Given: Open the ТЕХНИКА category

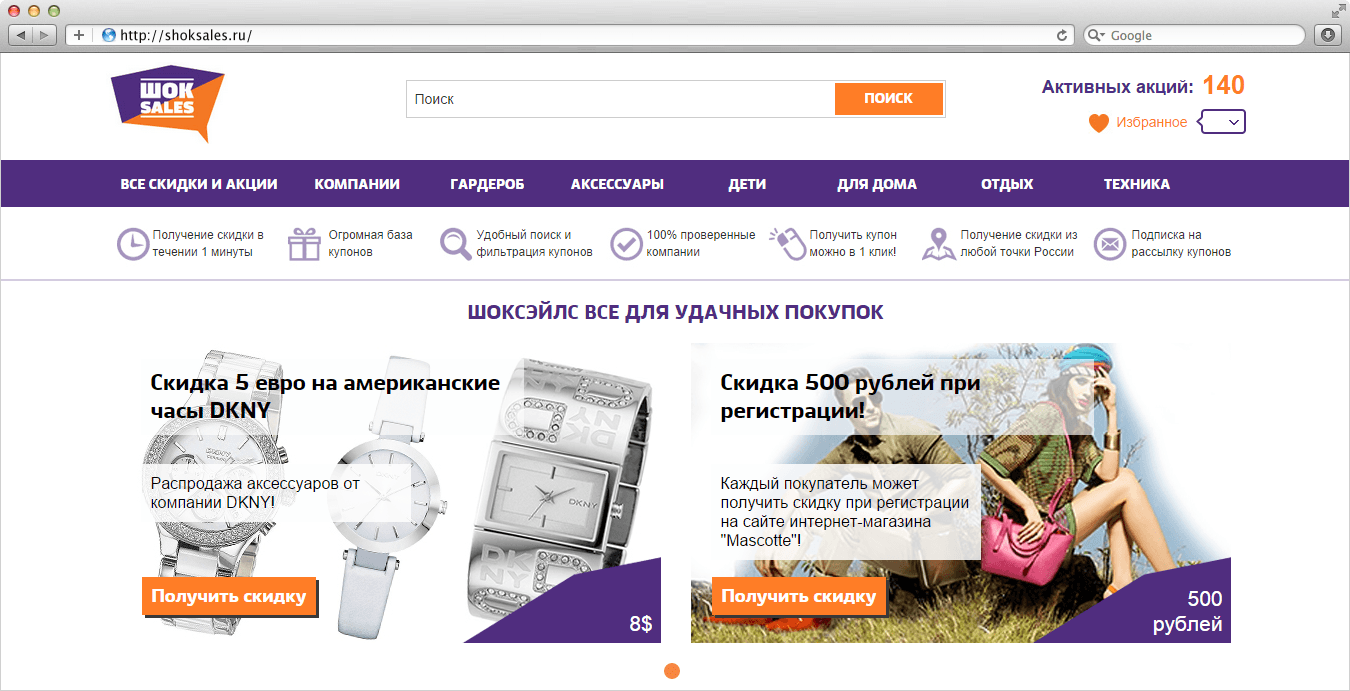Looking at the screenshot, I should tap(1137, 184).
